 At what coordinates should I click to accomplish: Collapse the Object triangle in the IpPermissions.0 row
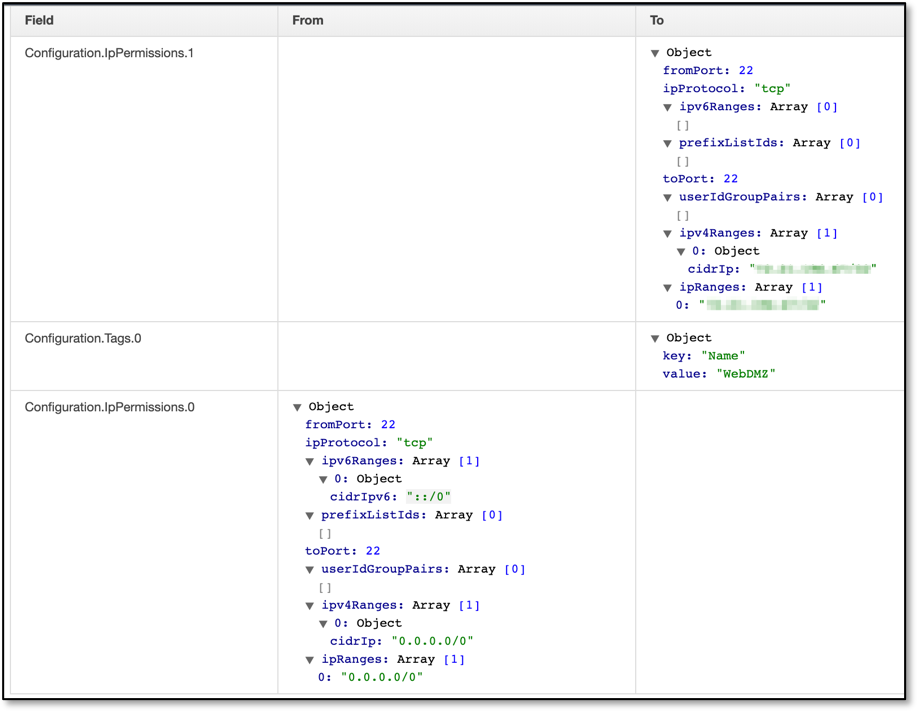[x=297, y=407]
